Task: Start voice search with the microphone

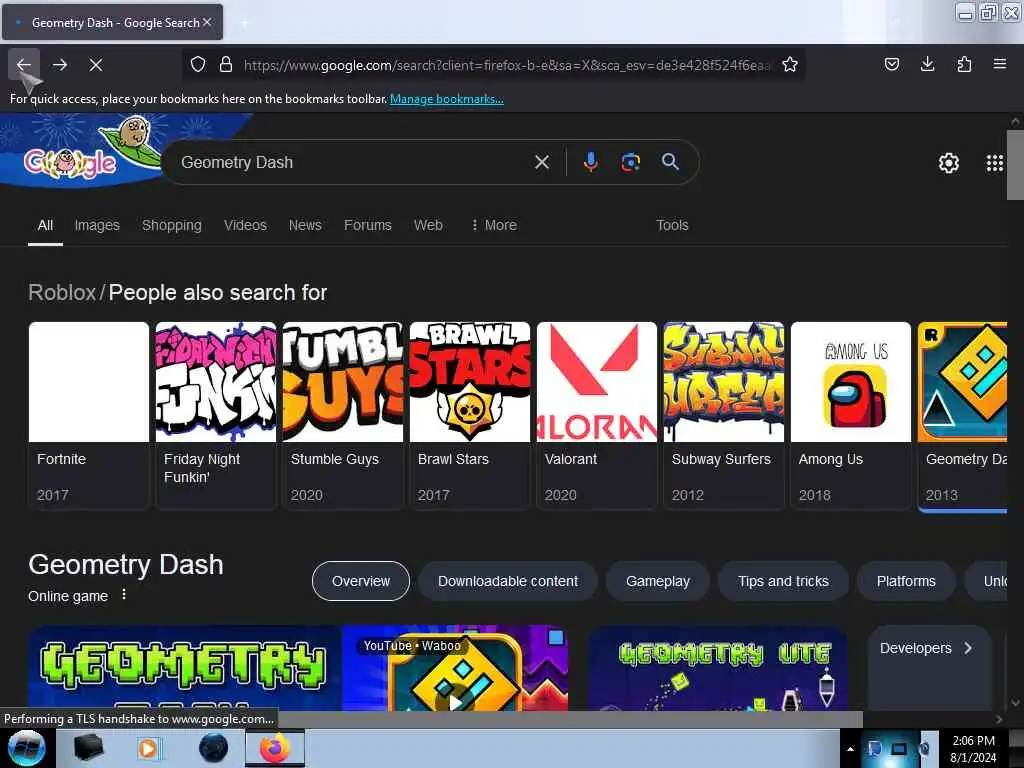Action: coord(590,162)
